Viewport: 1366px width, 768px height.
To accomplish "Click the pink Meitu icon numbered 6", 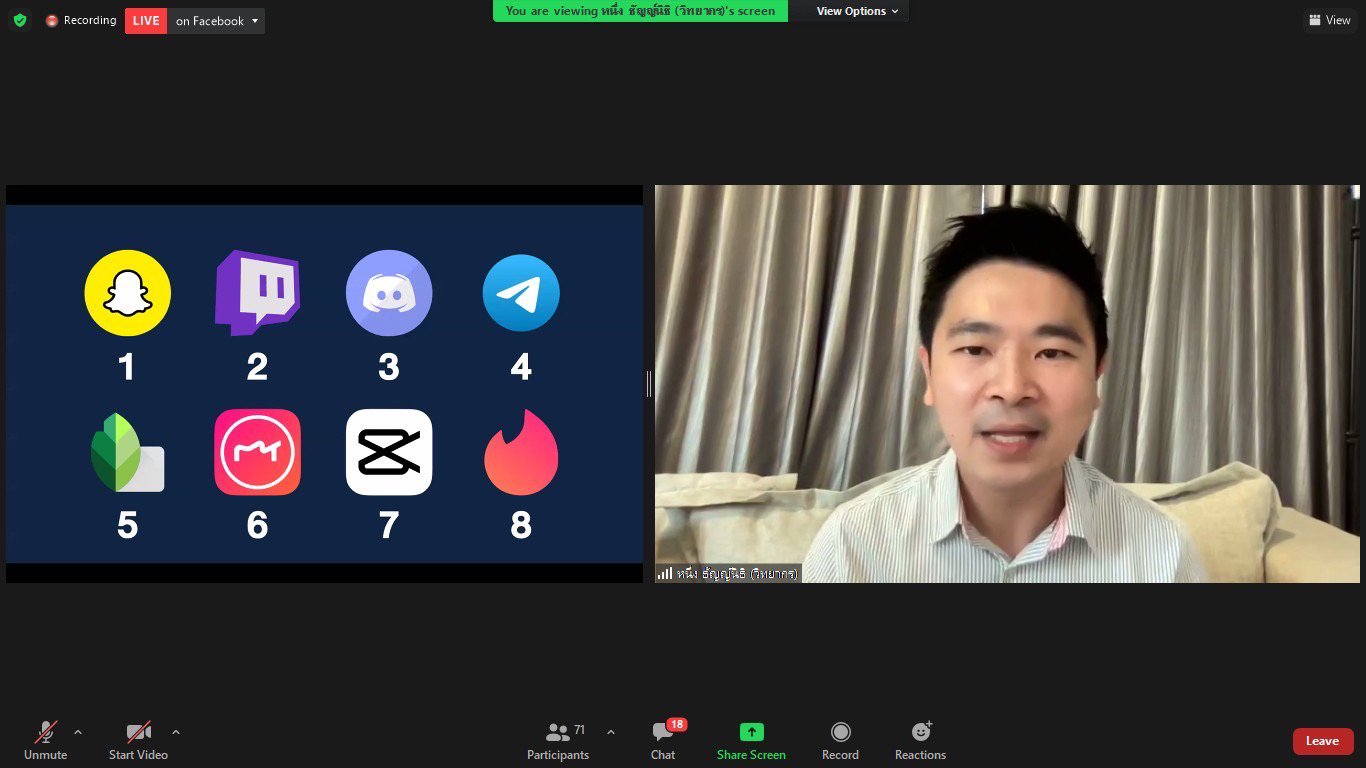I will point(257,452).
